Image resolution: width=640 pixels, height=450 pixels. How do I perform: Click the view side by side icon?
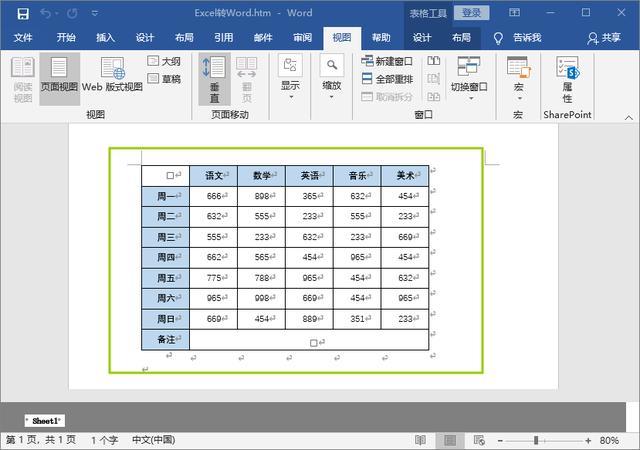click(x=433, y=61)
